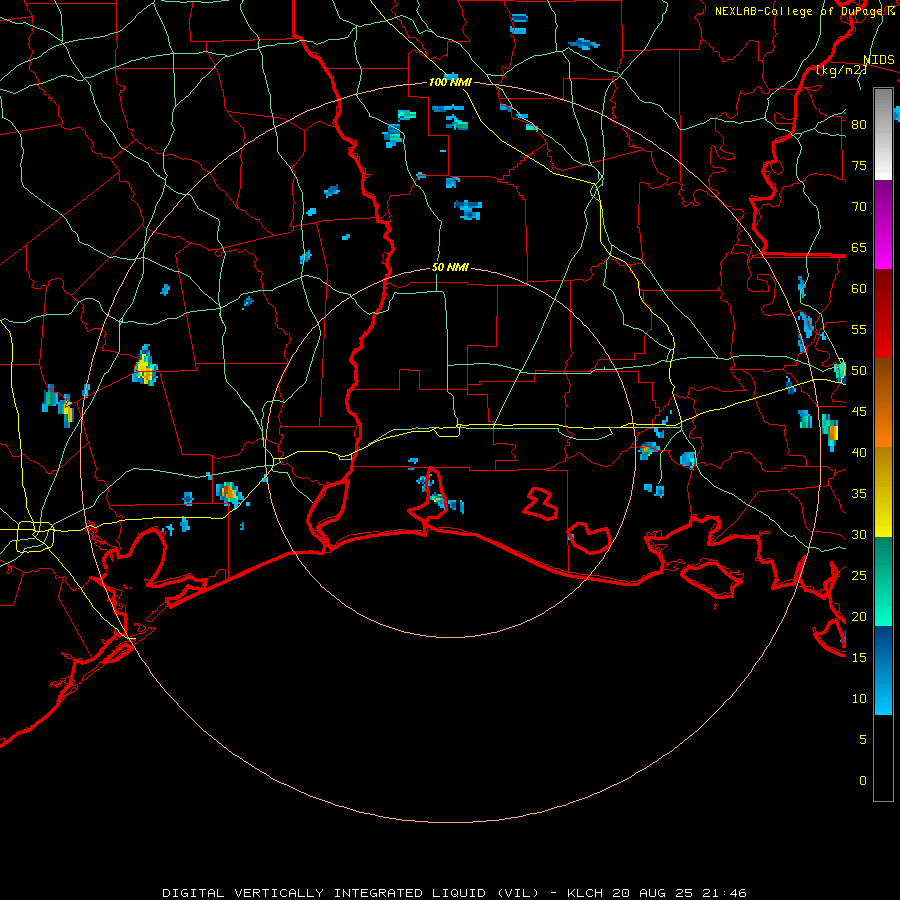Click the scale value 45

coord(859,412)
